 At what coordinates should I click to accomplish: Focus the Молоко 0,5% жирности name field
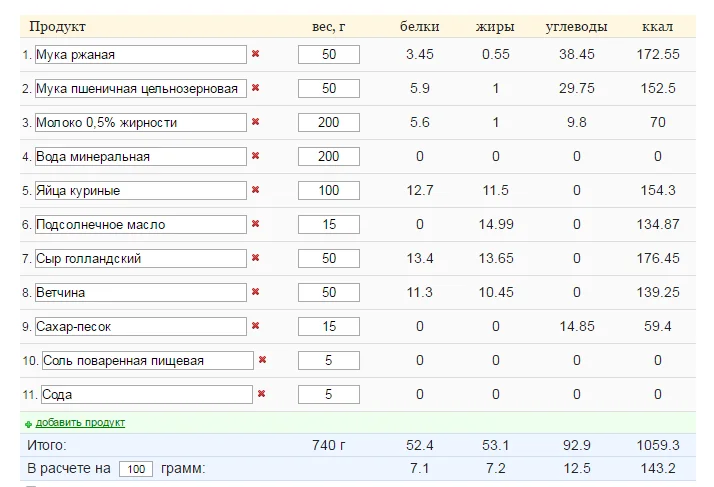(x=141, y=123)
